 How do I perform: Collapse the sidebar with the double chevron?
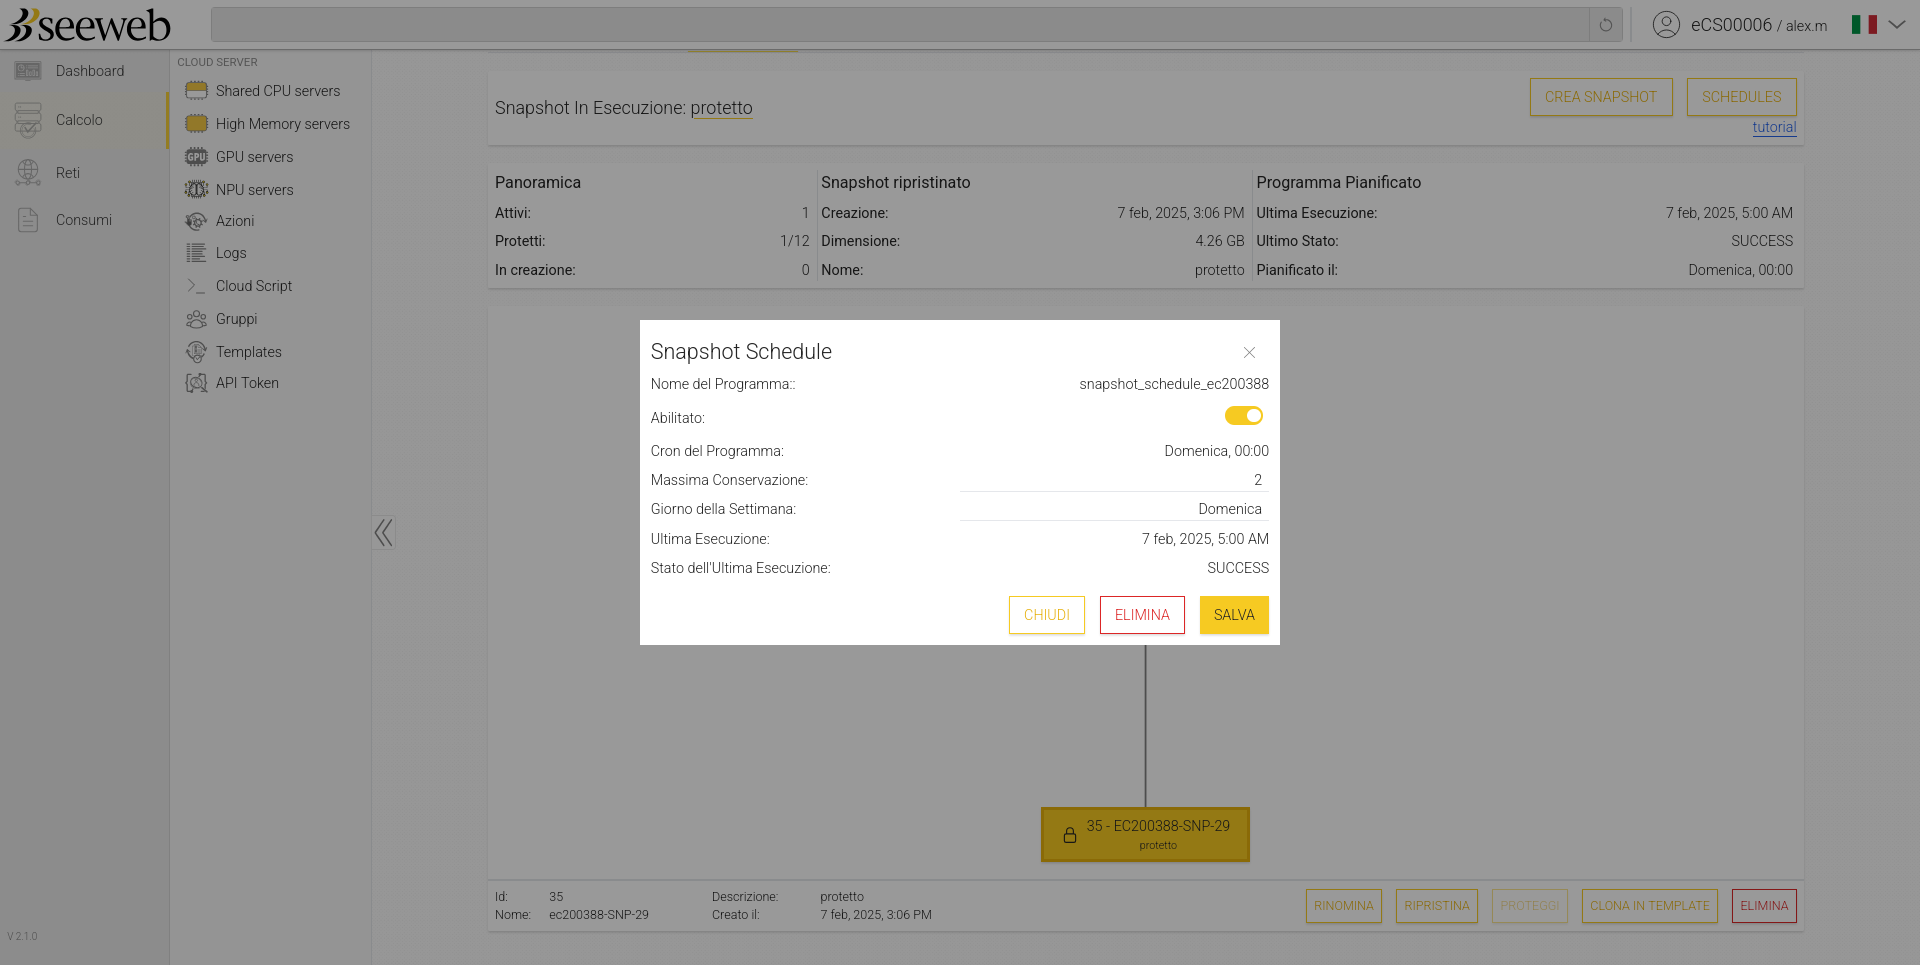point(383,532)
